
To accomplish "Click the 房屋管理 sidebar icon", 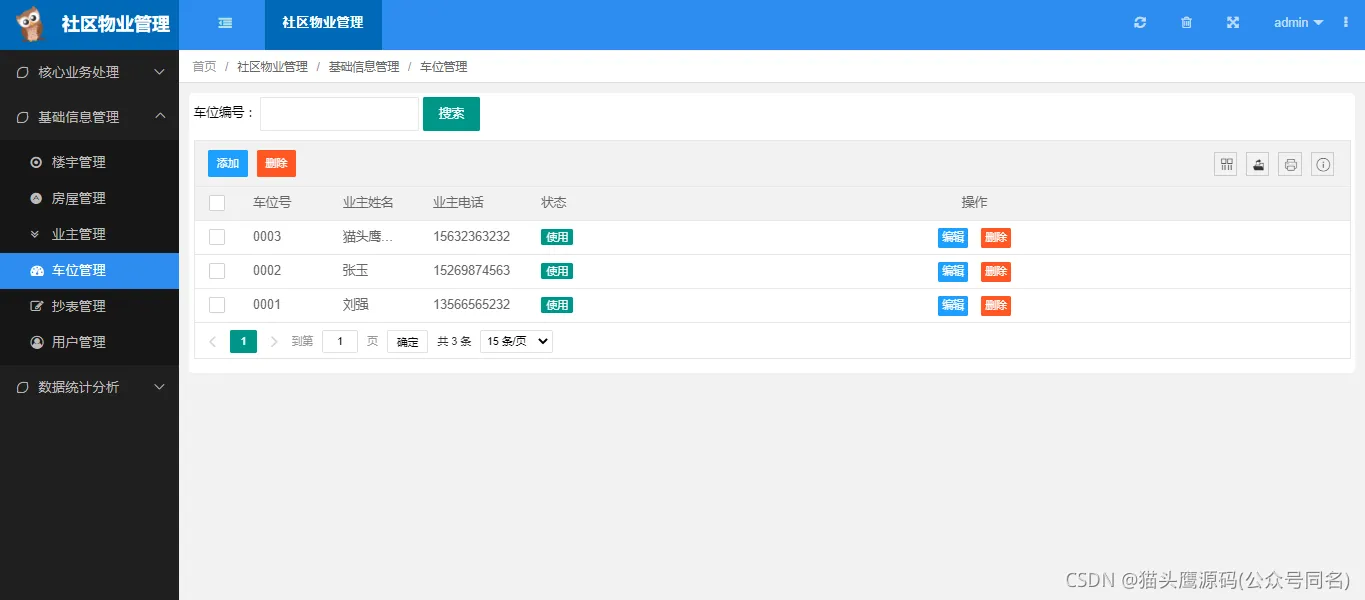I will point(37,198).
